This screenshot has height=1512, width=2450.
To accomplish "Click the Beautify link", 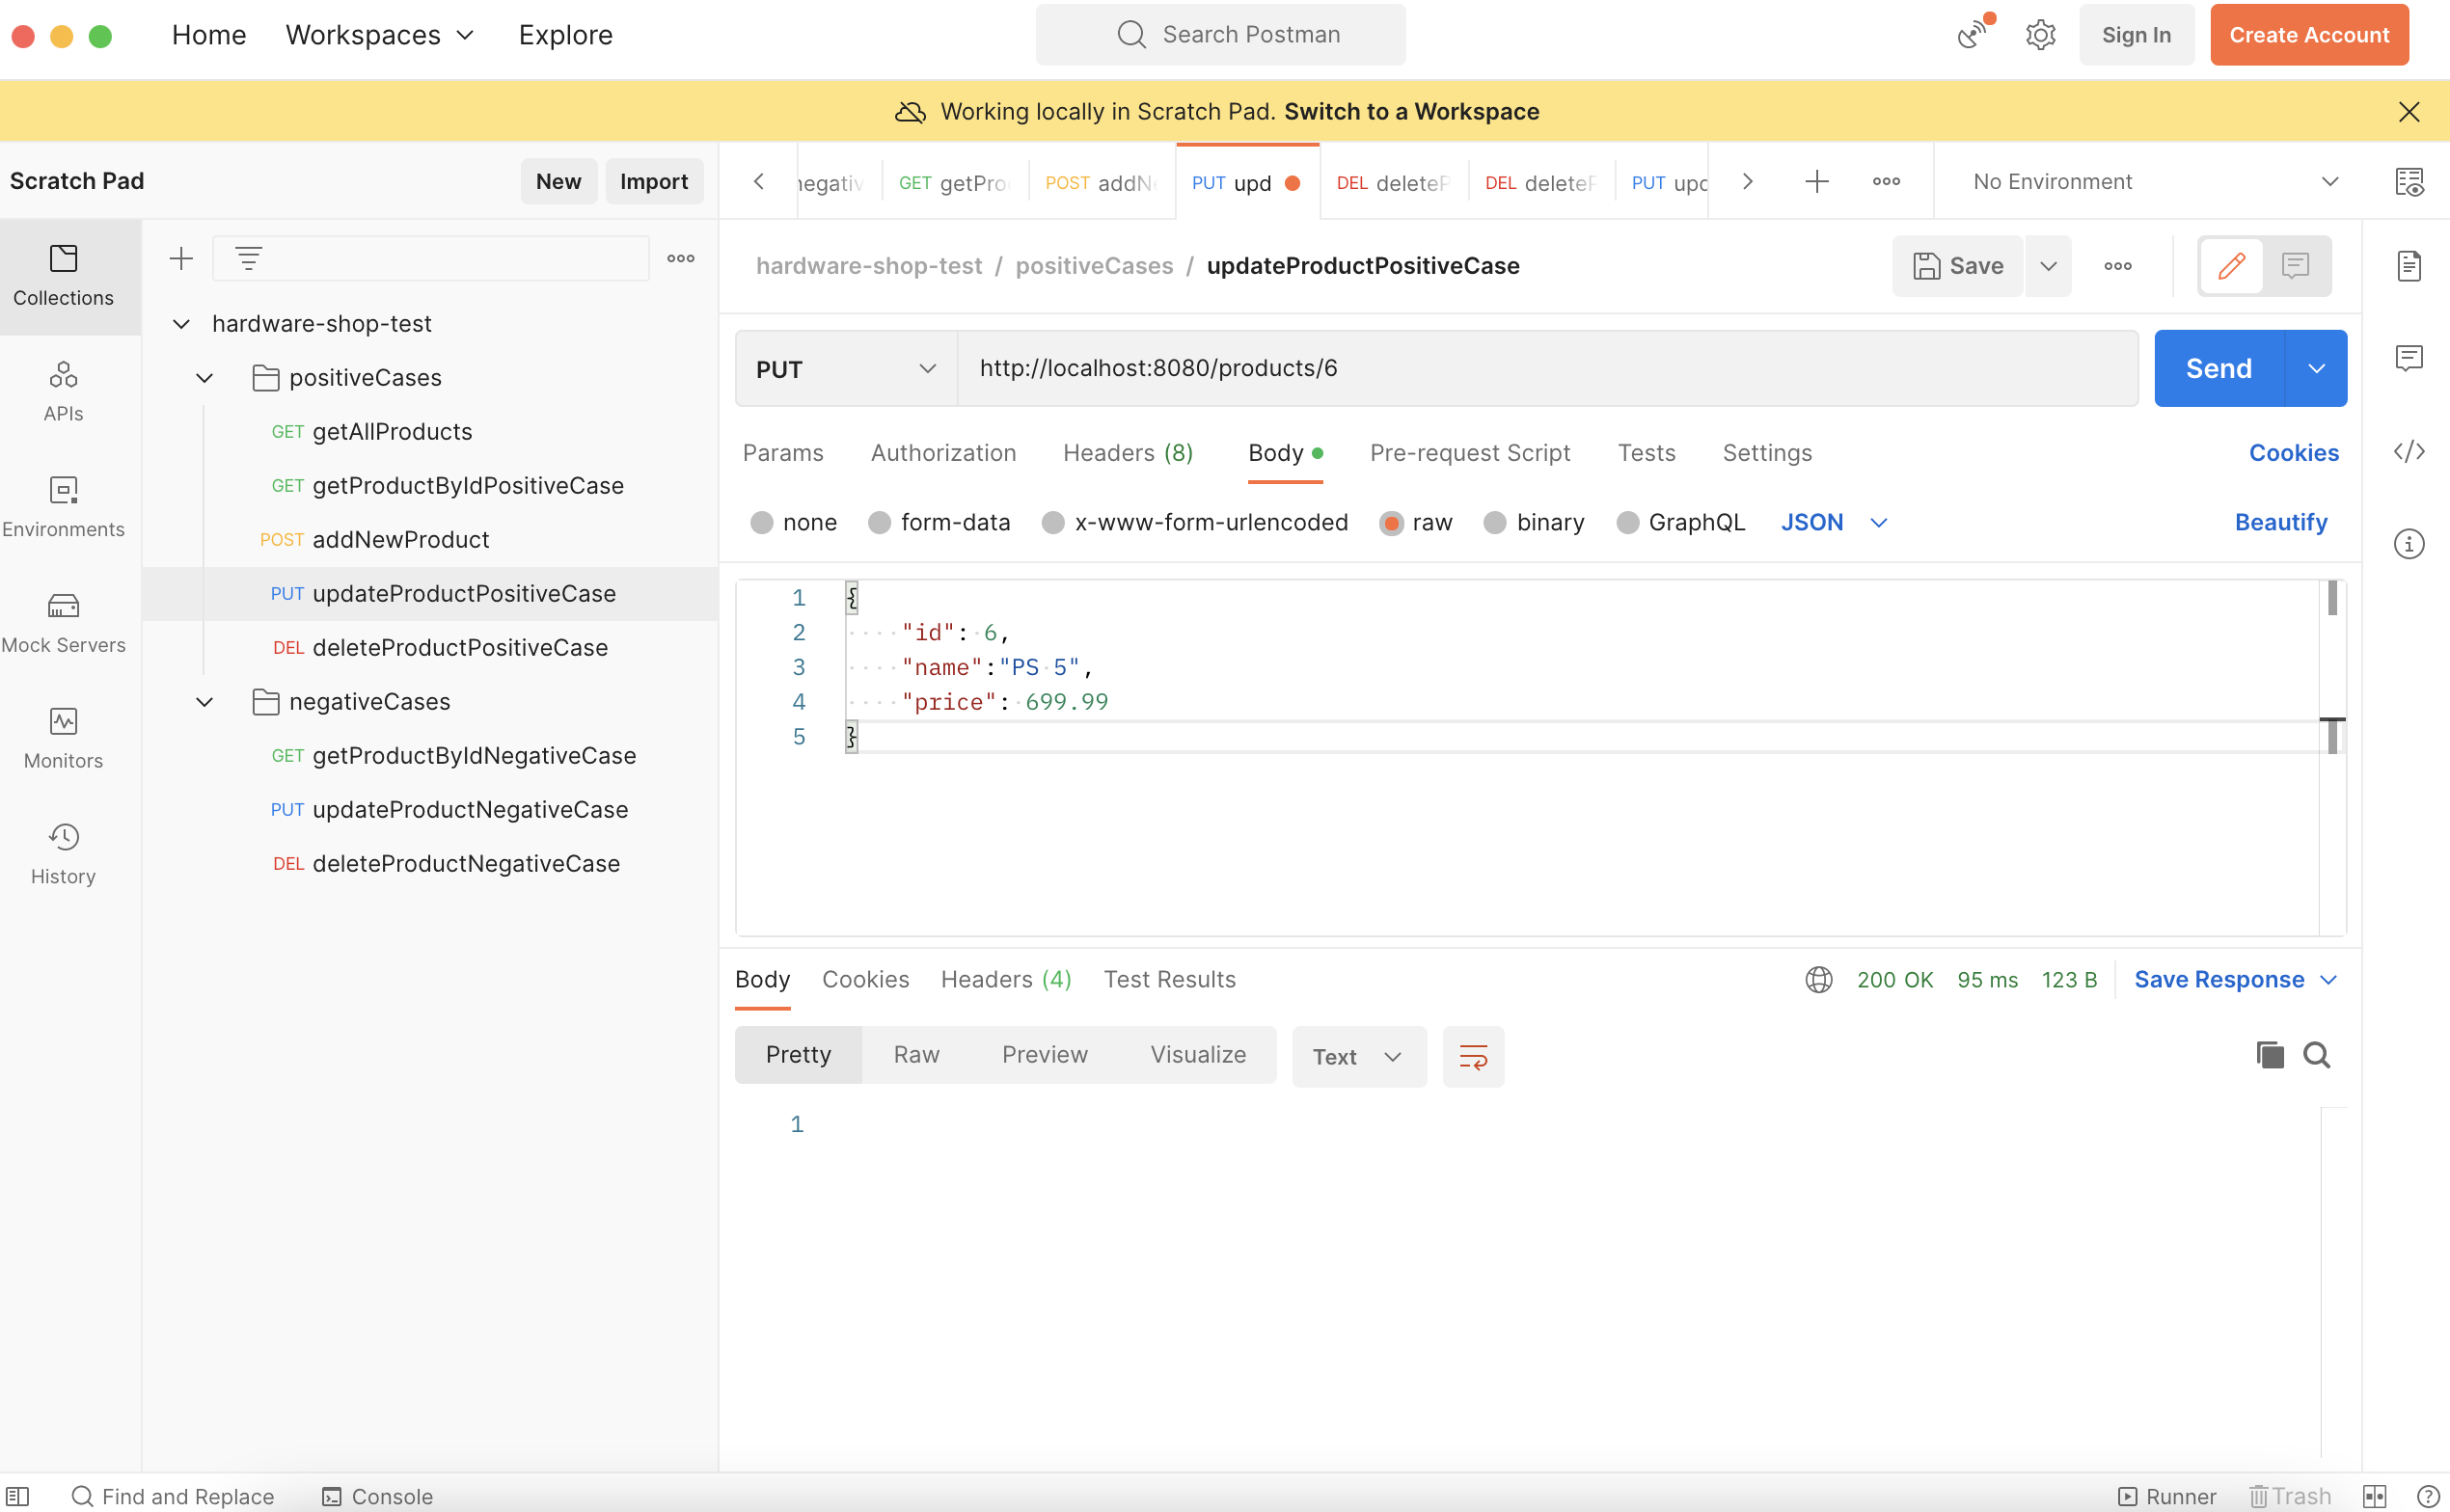I will point(2281,522).
